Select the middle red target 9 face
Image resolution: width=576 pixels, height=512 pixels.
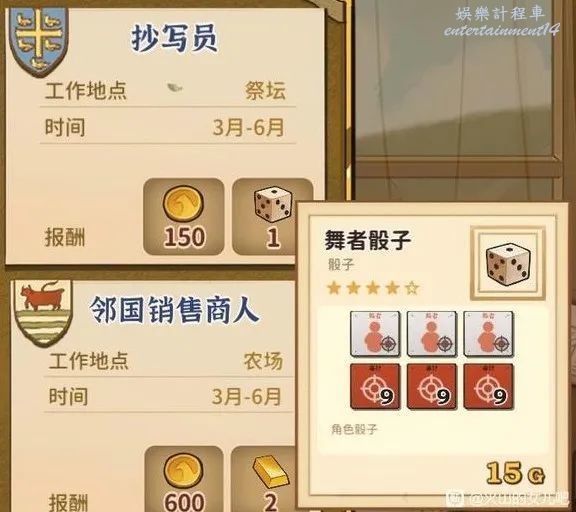432,387
